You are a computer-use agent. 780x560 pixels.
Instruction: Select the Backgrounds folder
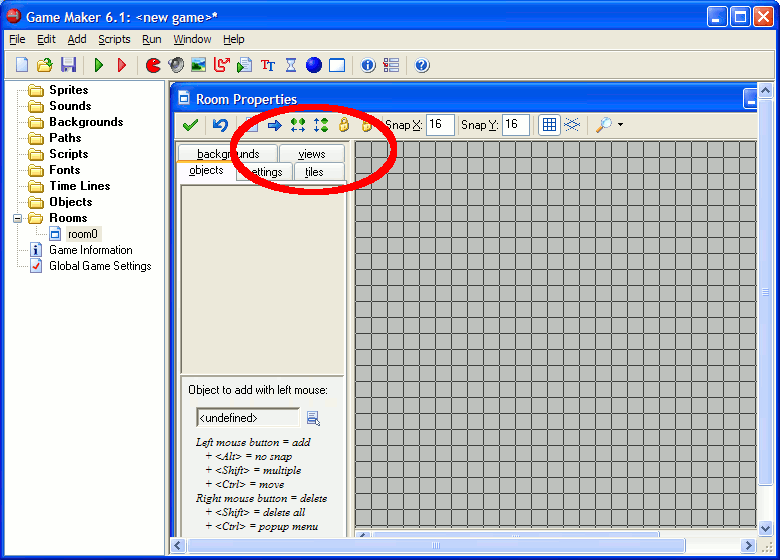(86, 122)
